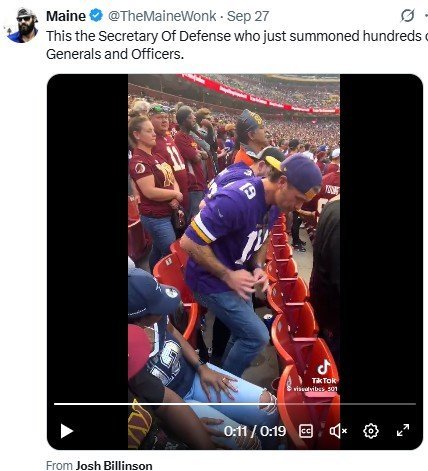This screenshot has width=428, height=471.
Task: Toggle closed captions on the video
Action: (305, 431)
